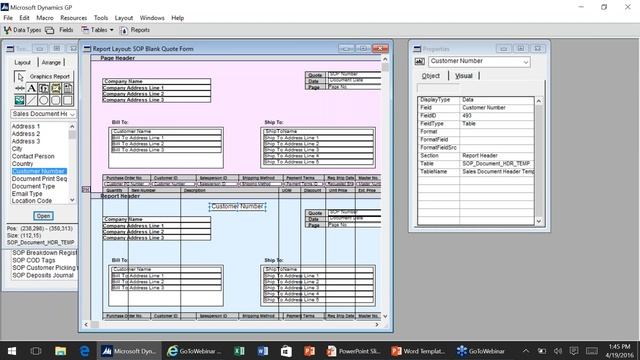Select the calculated field tool in Toolbox

coord(43,88)
